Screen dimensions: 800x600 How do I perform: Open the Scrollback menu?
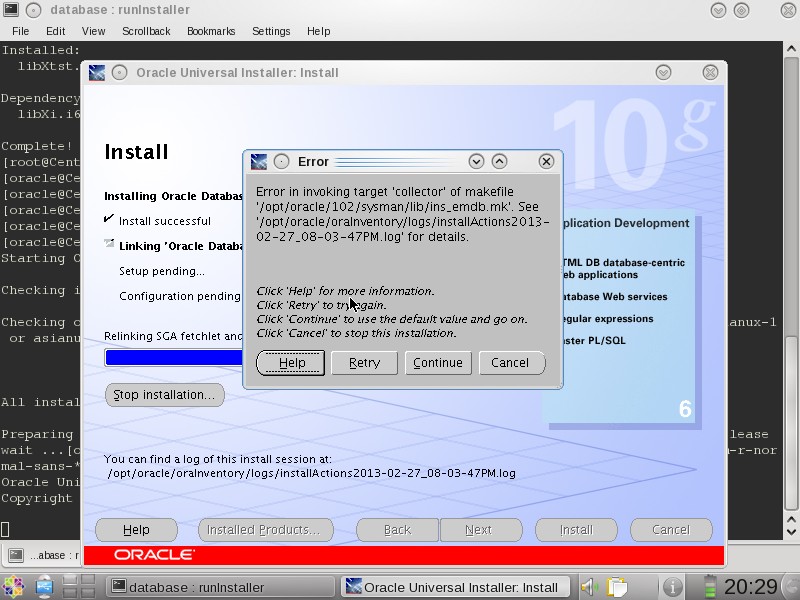[146, 31]
